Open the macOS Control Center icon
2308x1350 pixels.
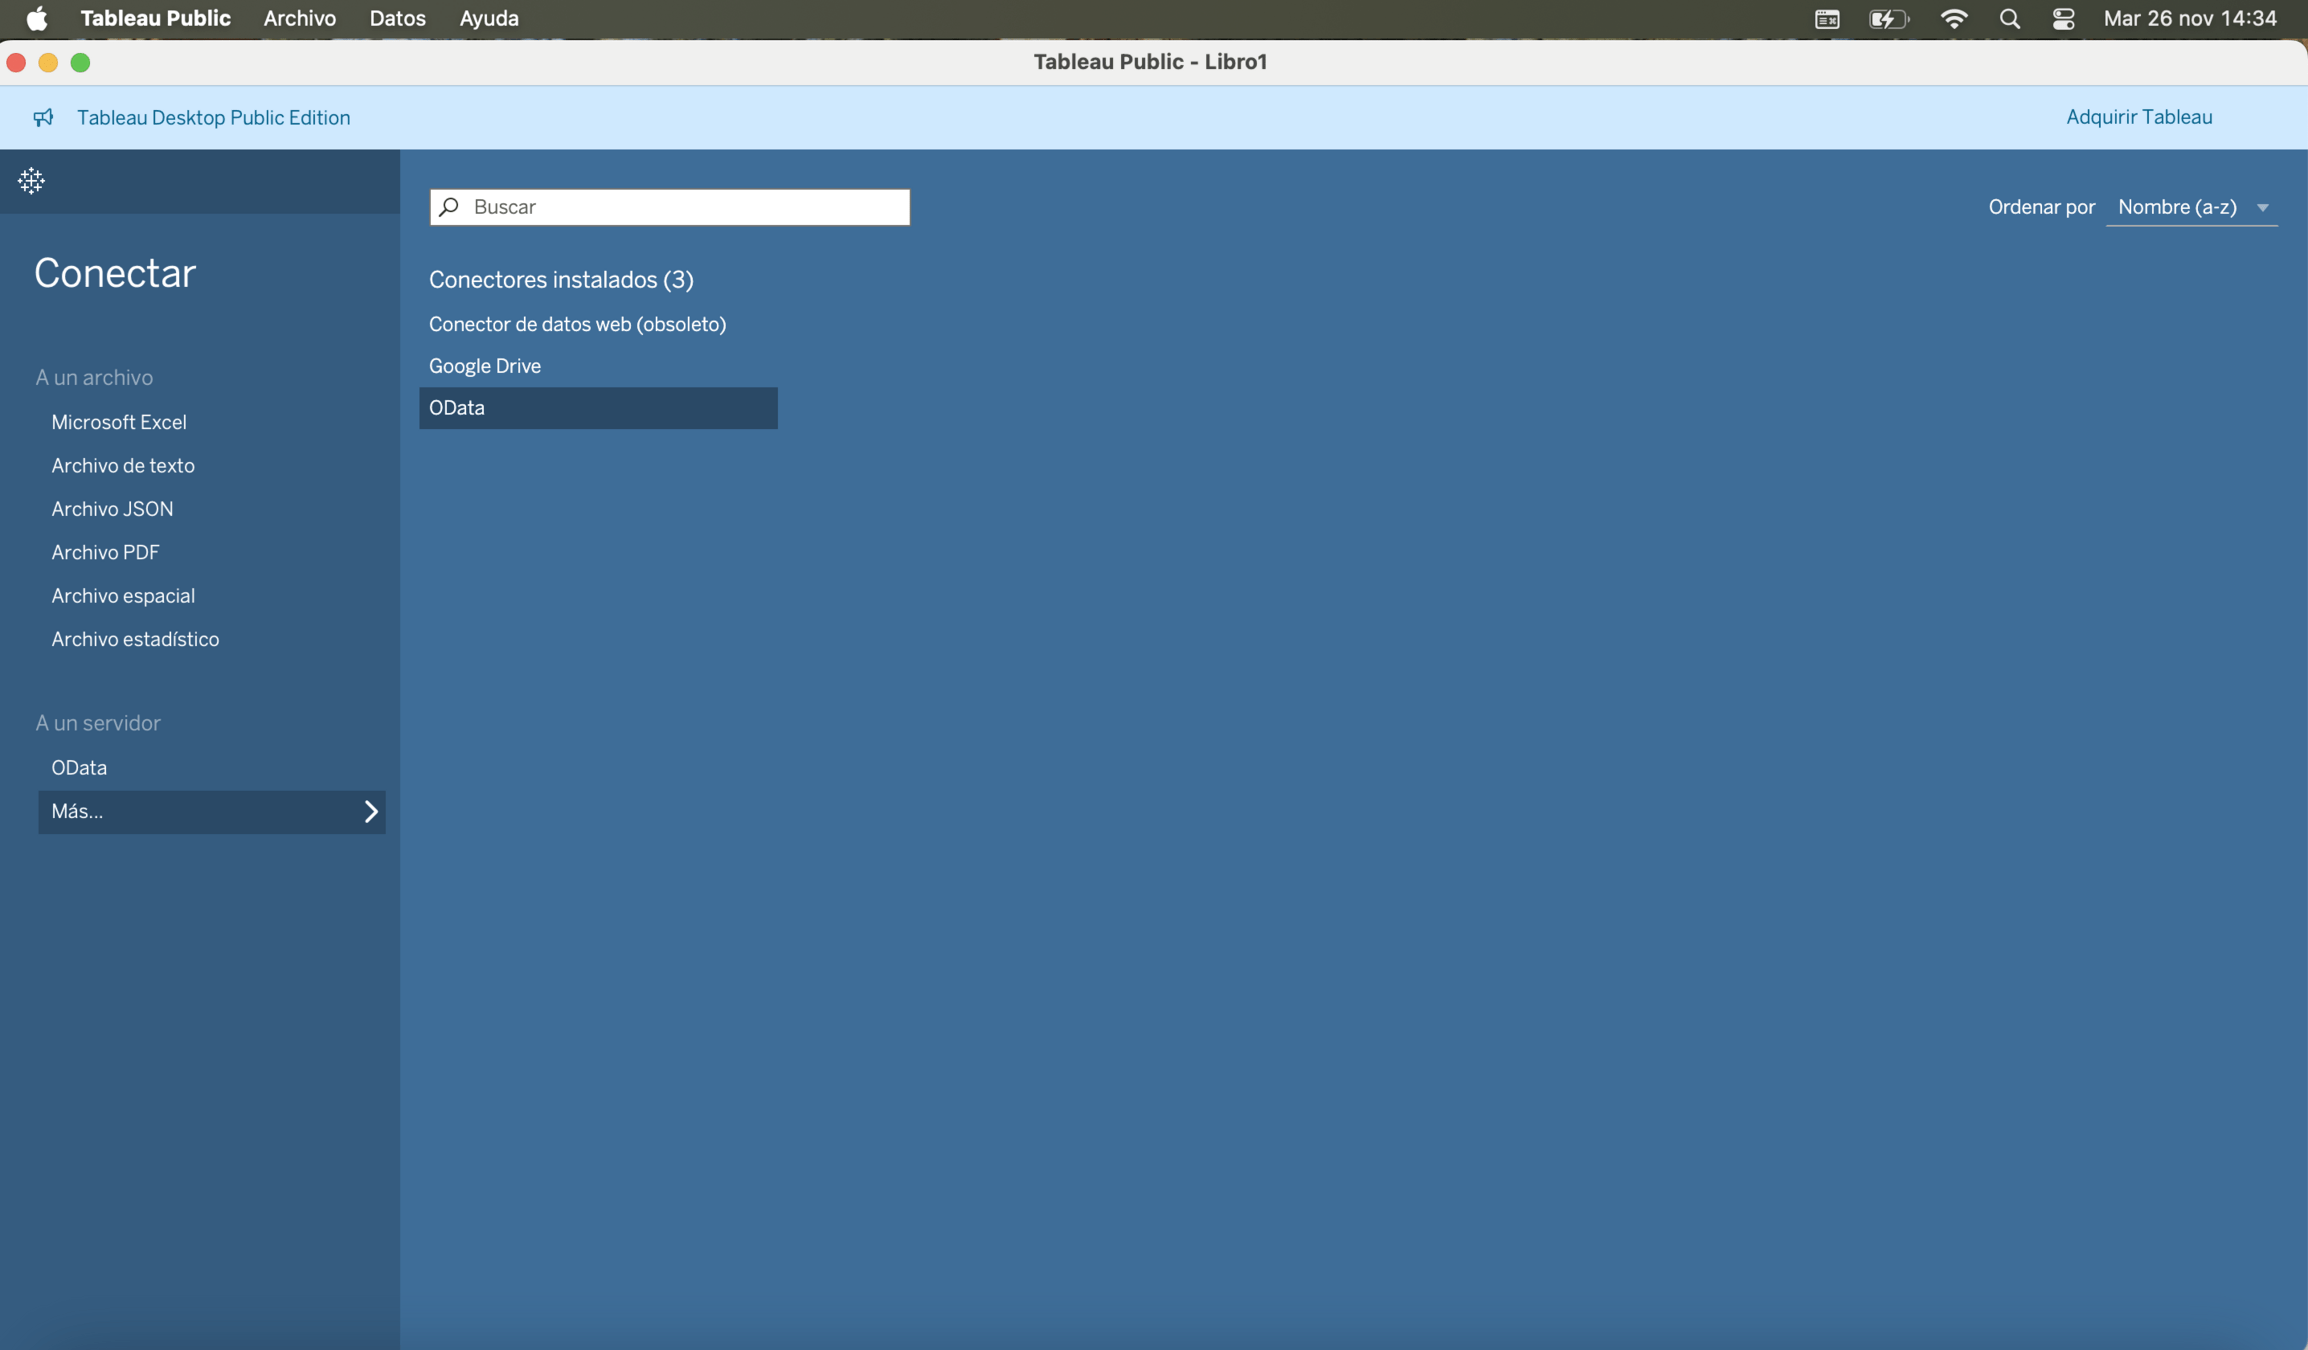pyautogui.click(x=2063, y=19)
